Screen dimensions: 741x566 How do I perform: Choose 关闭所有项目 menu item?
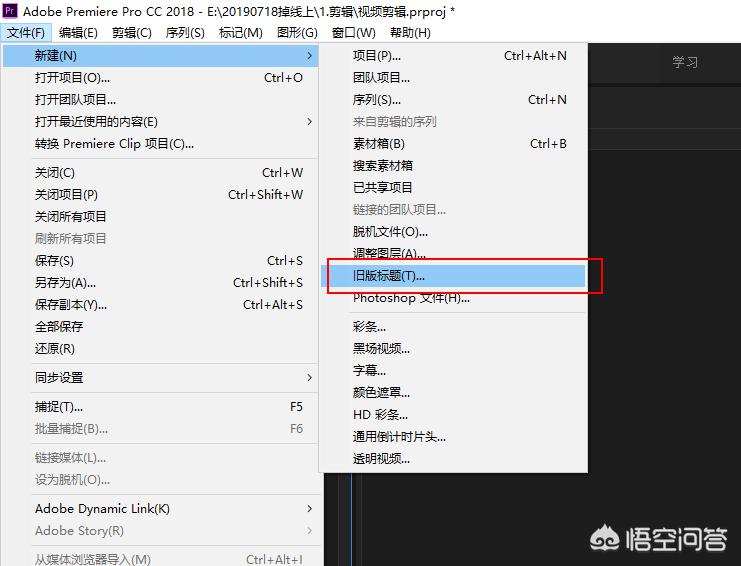[161, 217]
